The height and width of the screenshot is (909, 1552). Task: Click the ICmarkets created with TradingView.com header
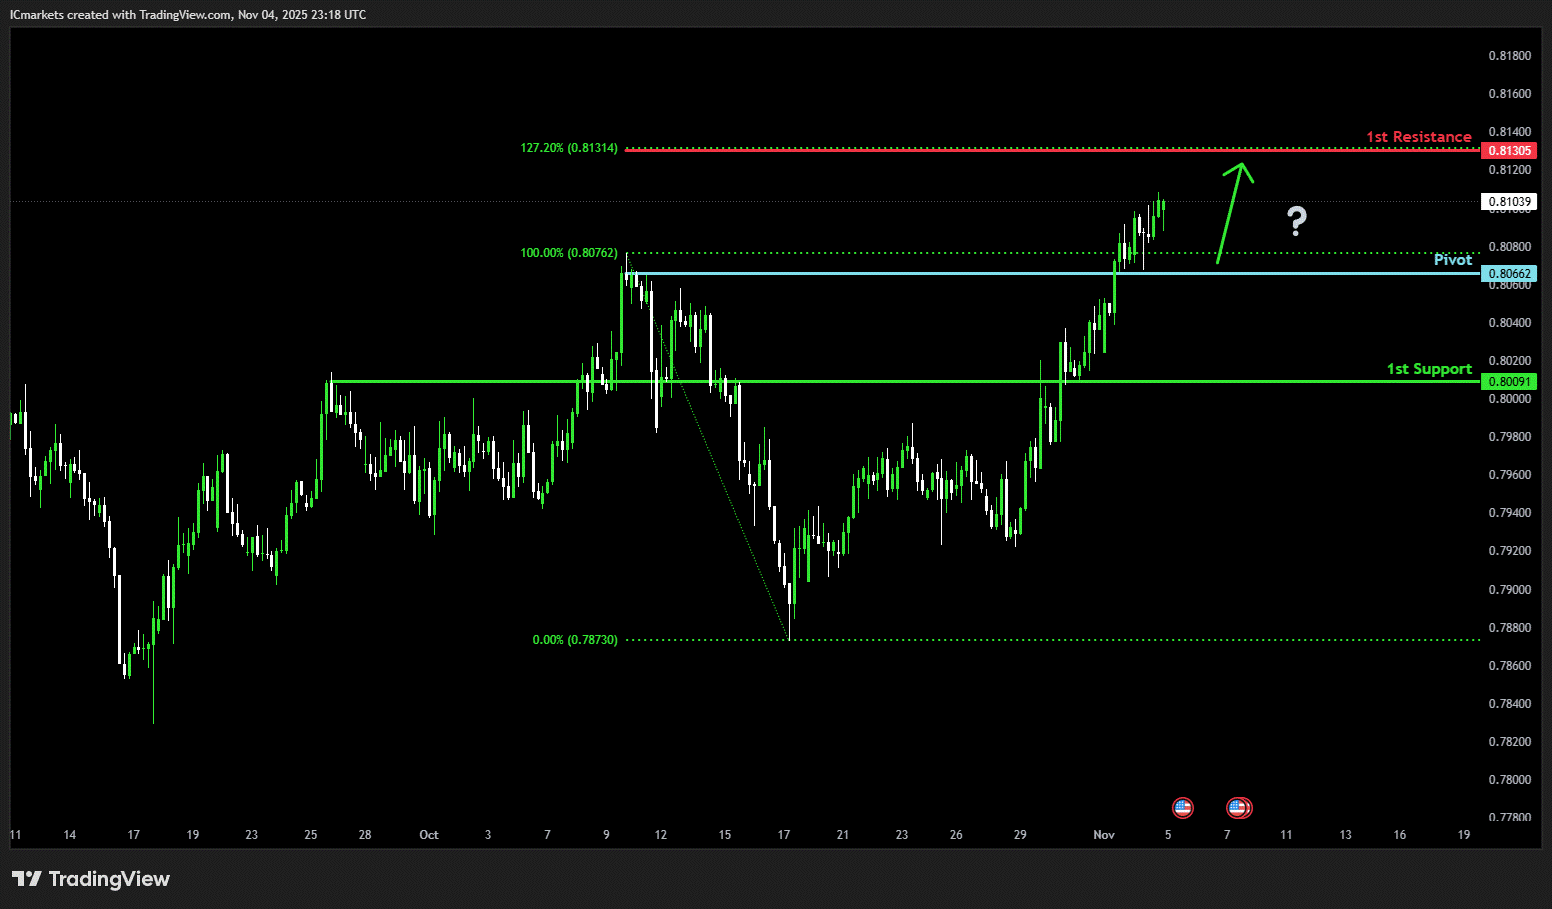coord(188,15)
